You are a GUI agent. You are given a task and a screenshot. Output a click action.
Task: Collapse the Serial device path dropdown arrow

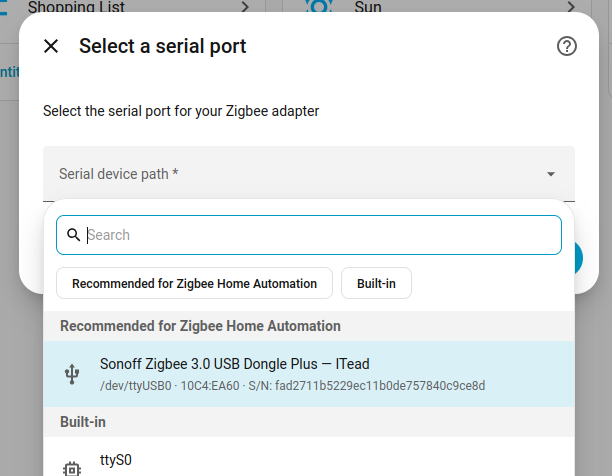pyautogui.click(x=551, y=174)
